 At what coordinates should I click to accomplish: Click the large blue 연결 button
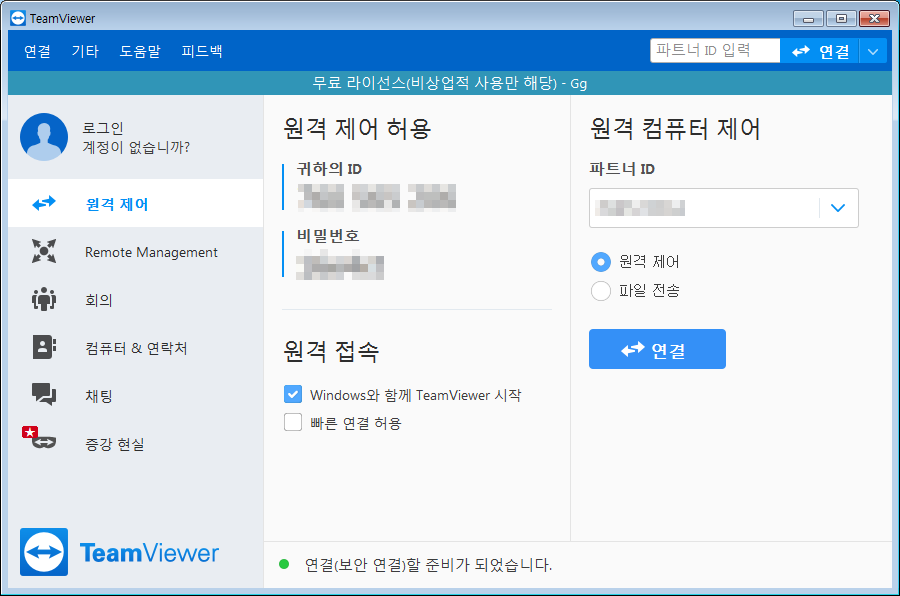pyautogui.click(x=657, y=349)
